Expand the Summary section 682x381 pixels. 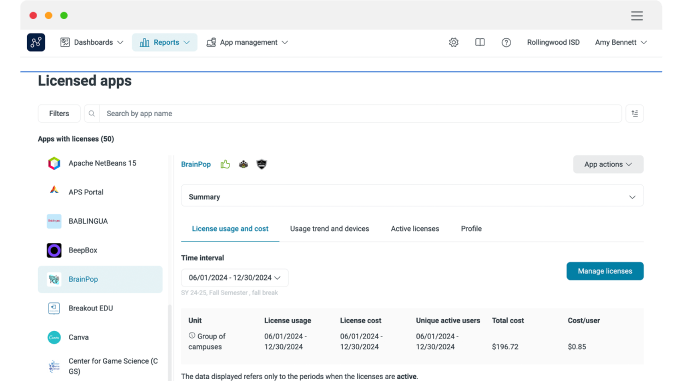[412, 197]
